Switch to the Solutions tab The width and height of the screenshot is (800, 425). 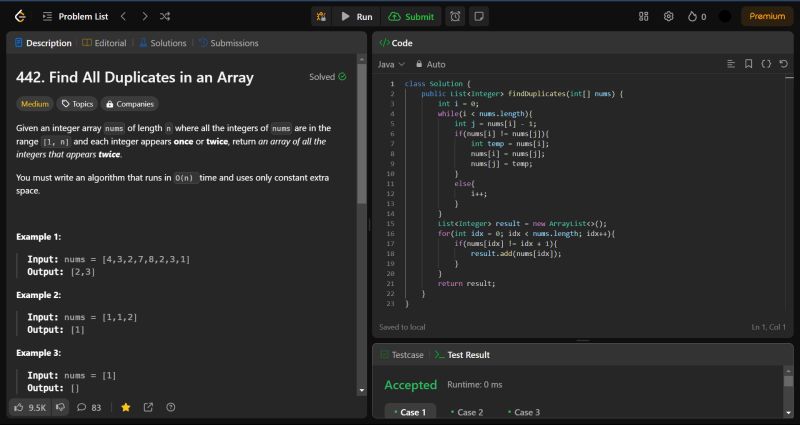pyautogui.click(x=163, y=43)
